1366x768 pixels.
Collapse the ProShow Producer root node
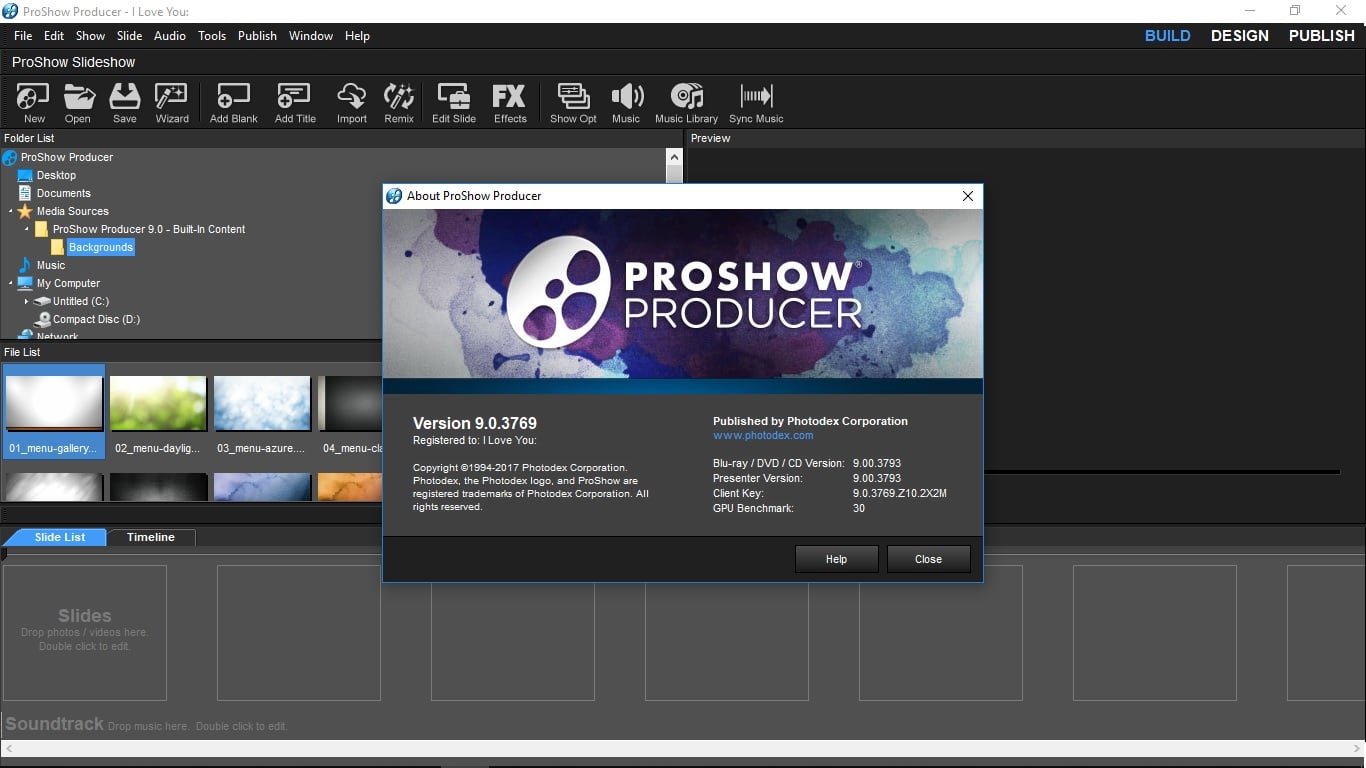coord(9,157)
